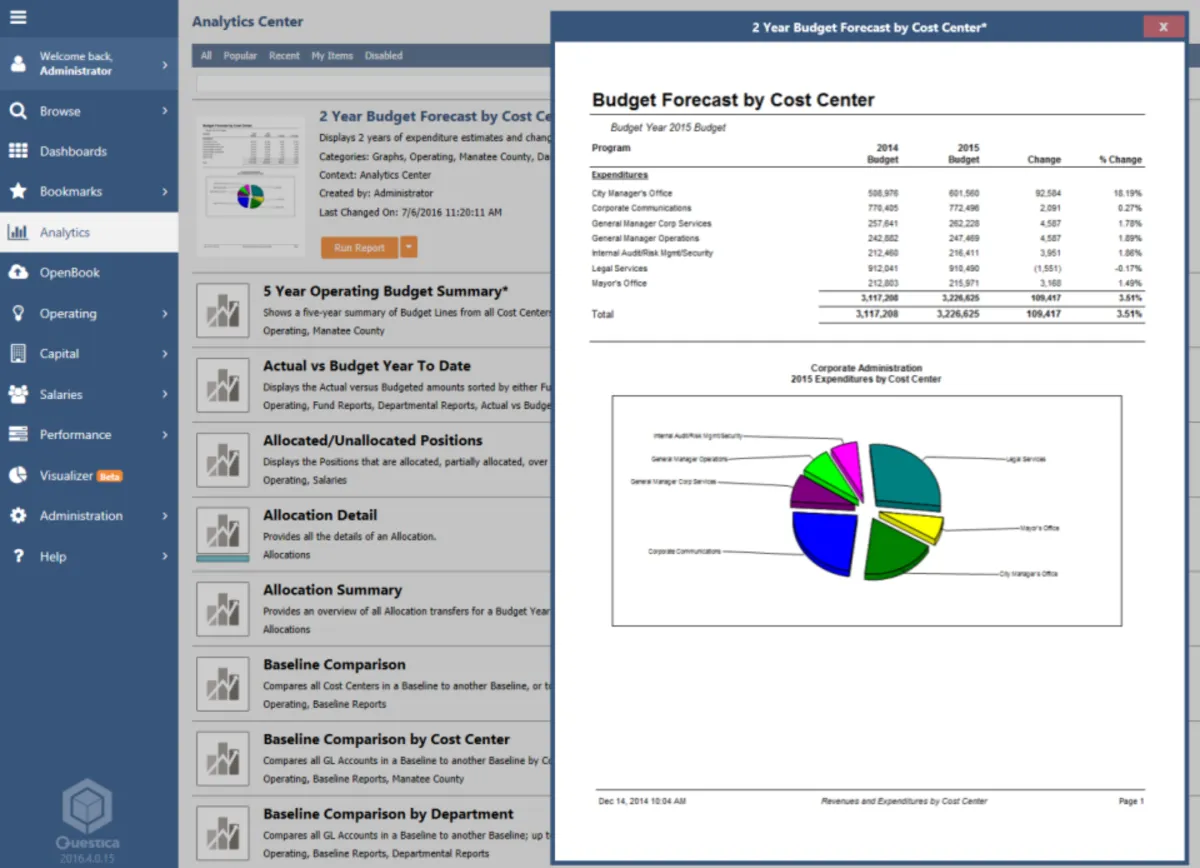Expand the Capital menu chevron
Image resolution: width=1200 pixels, height=868 pixels.
(x=165, y=353)
